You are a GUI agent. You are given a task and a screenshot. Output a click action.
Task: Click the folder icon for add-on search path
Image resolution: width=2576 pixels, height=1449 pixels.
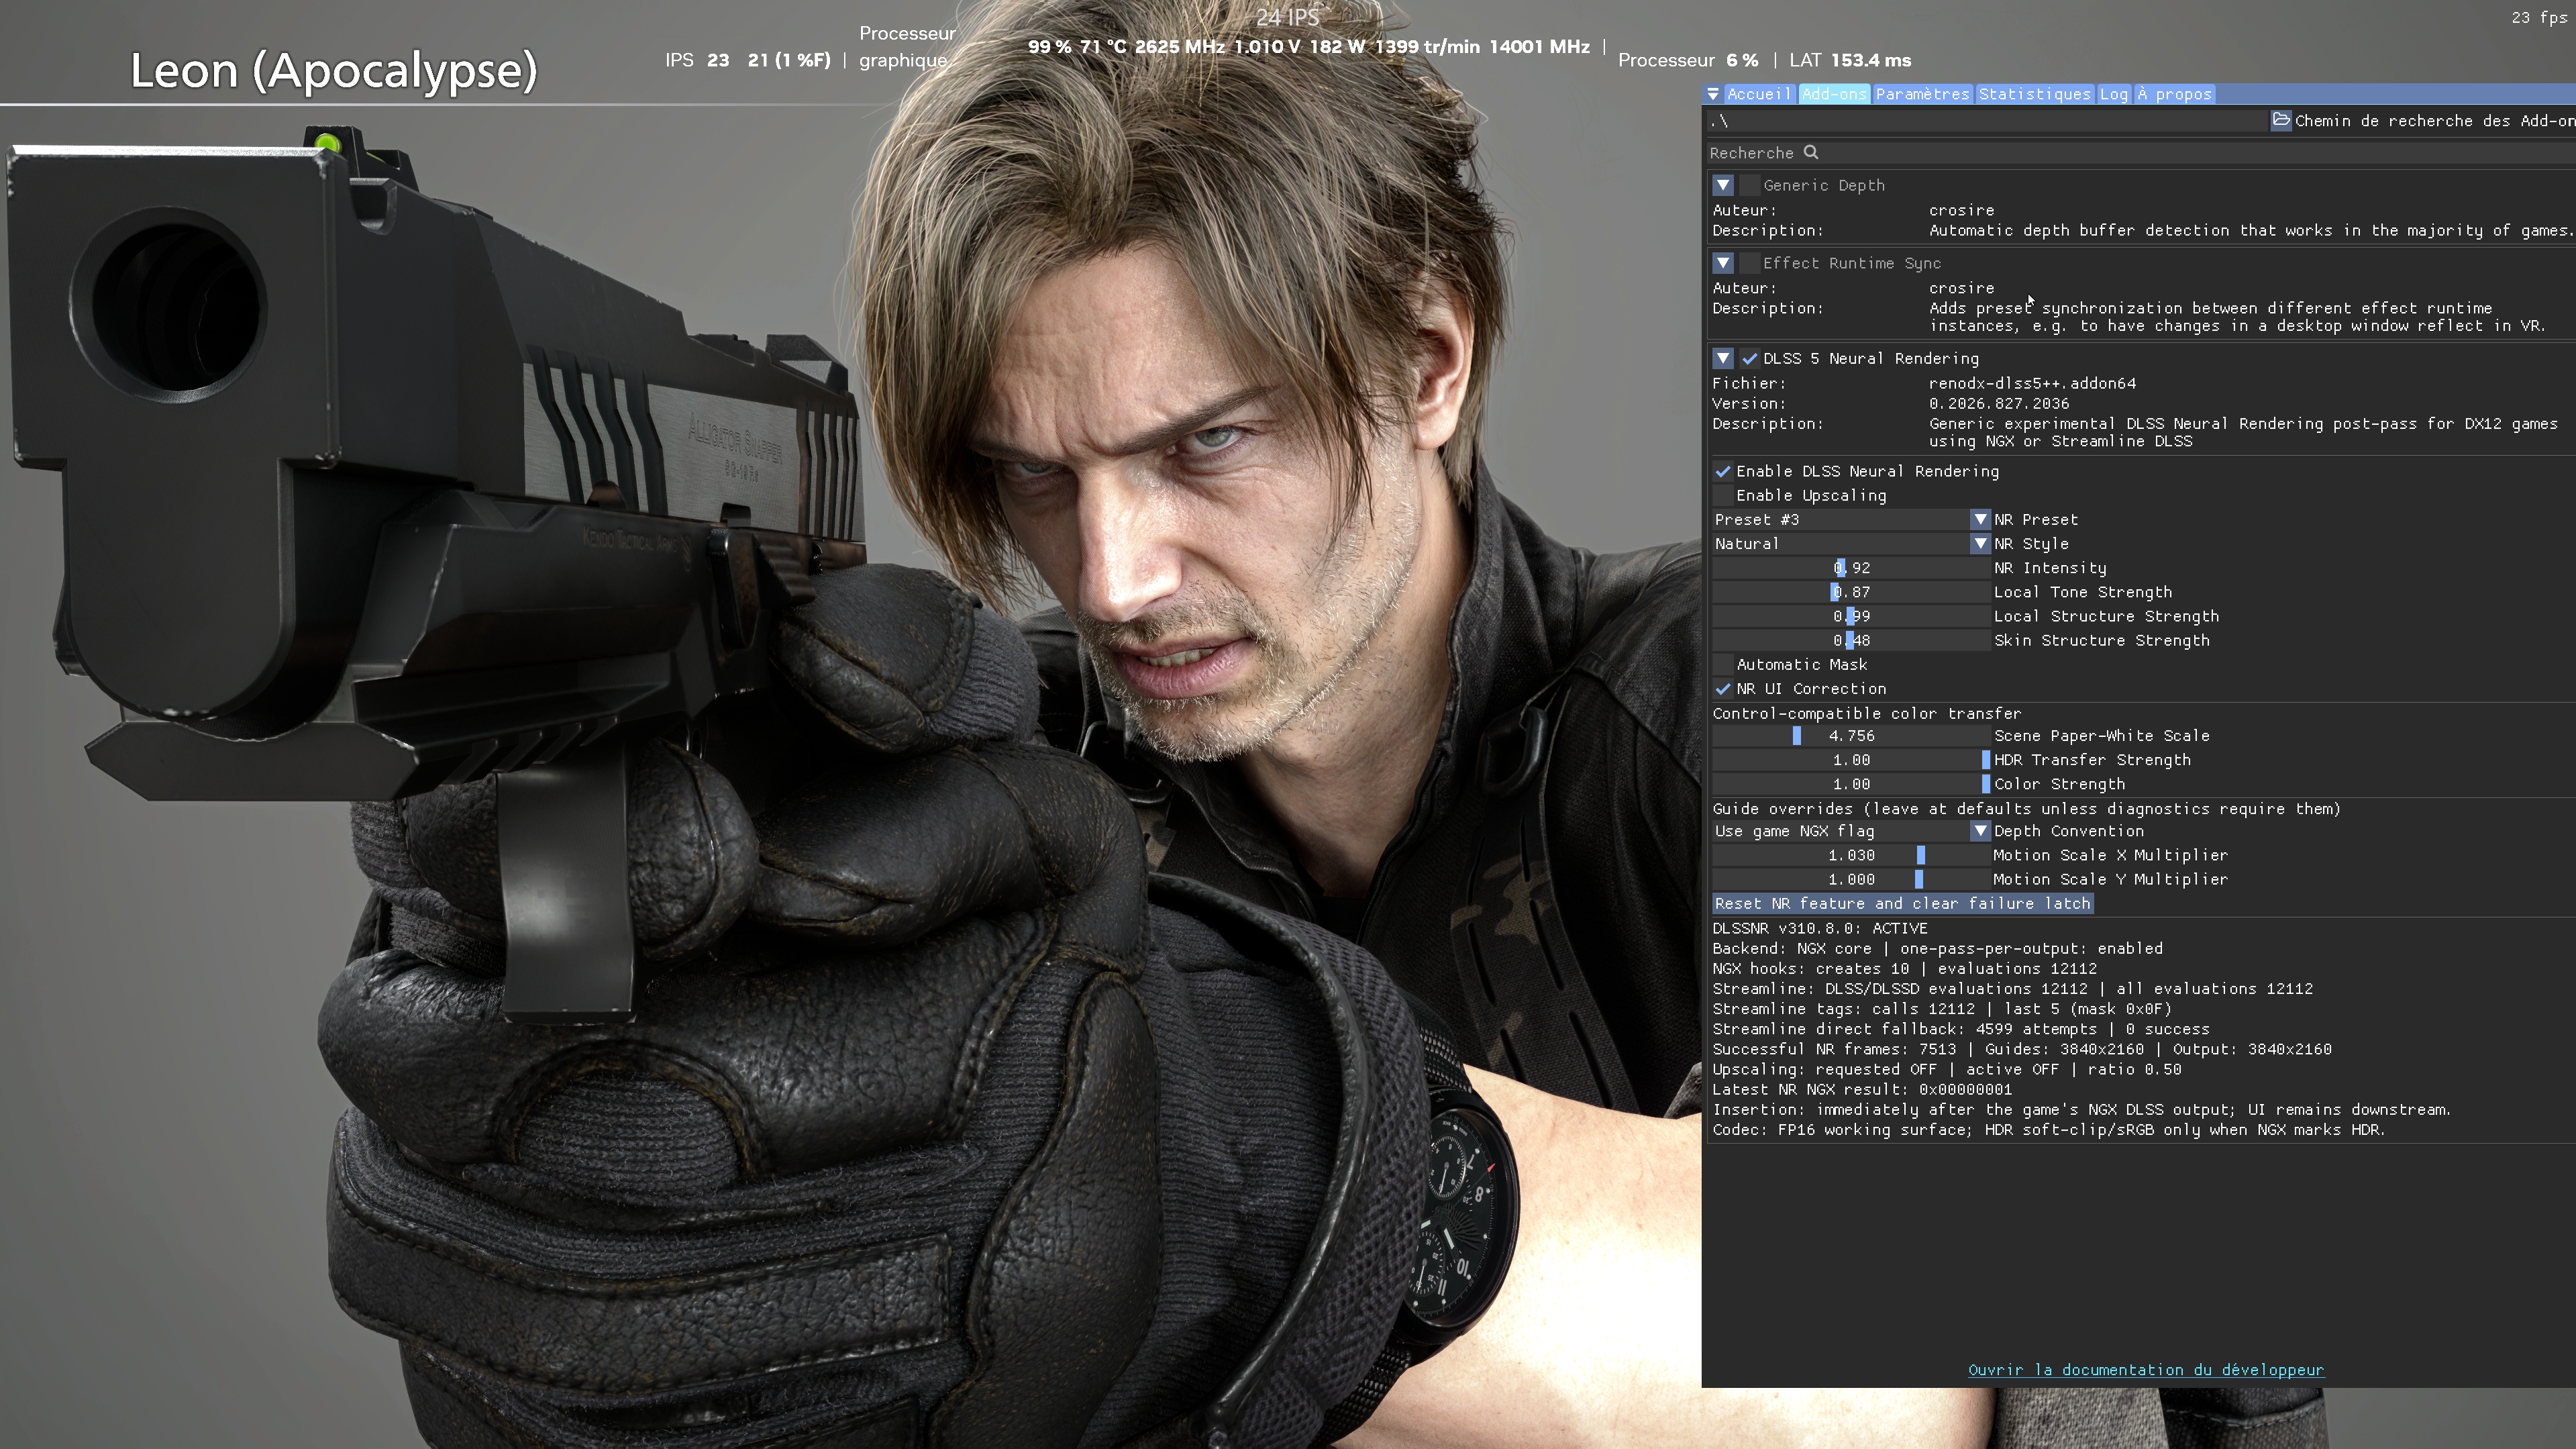[2281, 121]
